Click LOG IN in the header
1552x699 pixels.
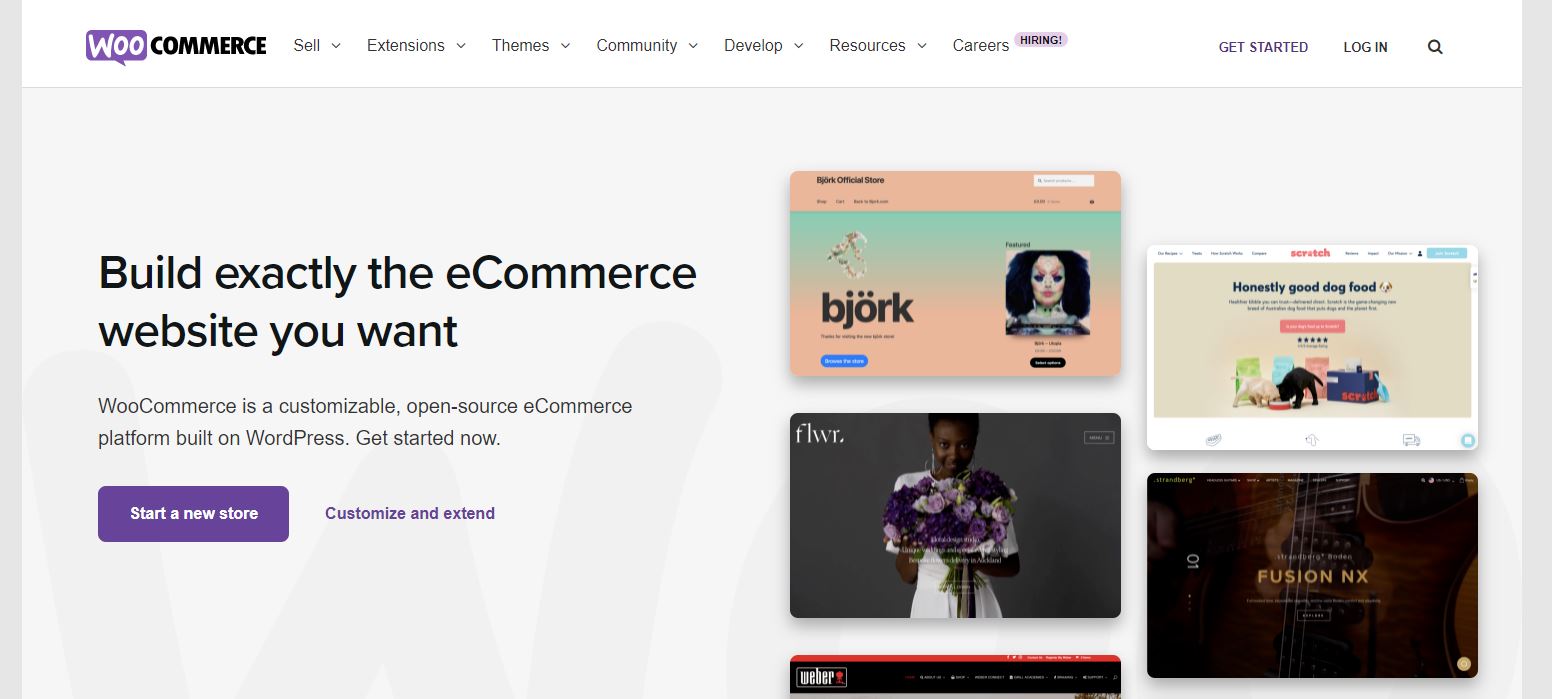click(1365, 47)
